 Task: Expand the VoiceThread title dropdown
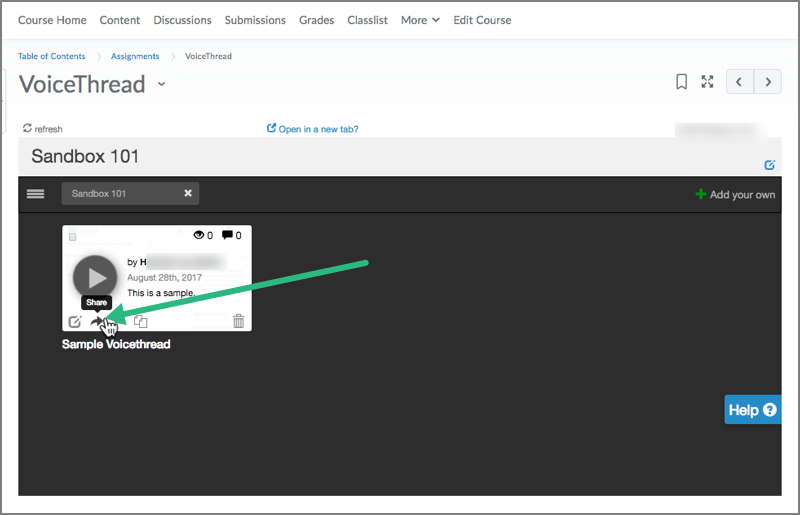[x=161, y=84]
